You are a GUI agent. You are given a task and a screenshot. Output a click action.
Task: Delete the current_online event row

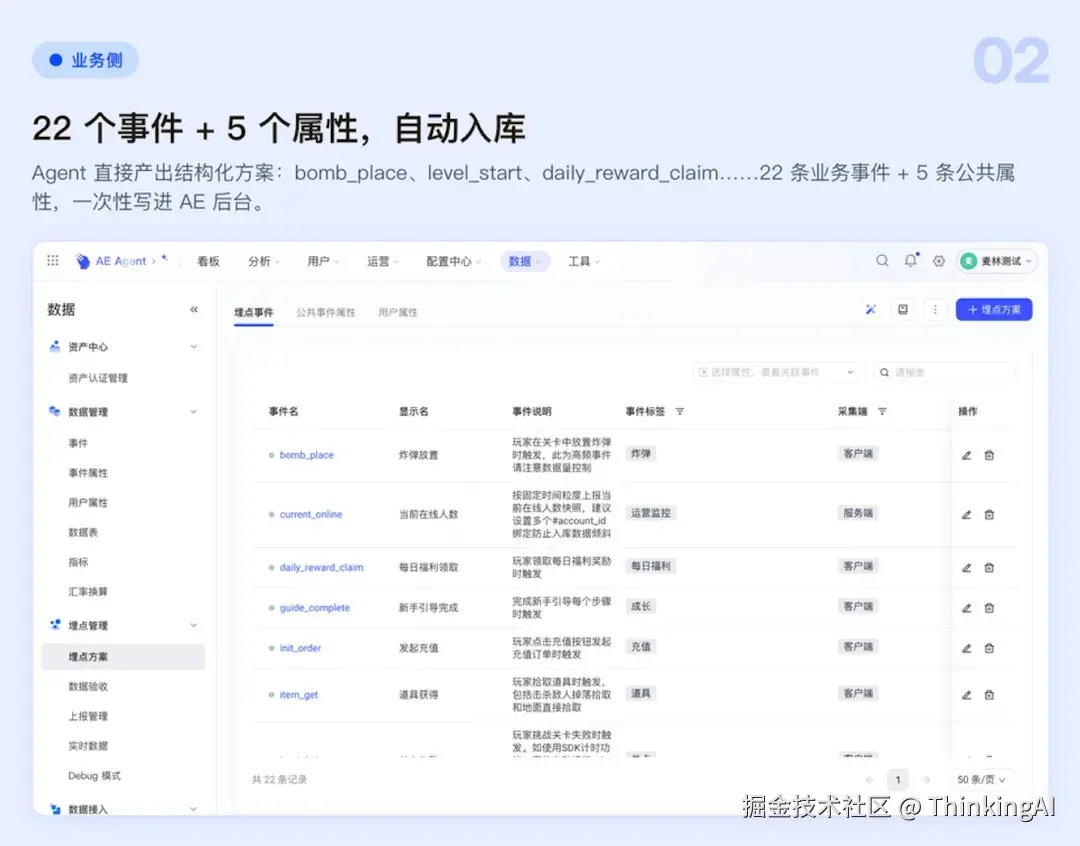click(x=989, y=515)
